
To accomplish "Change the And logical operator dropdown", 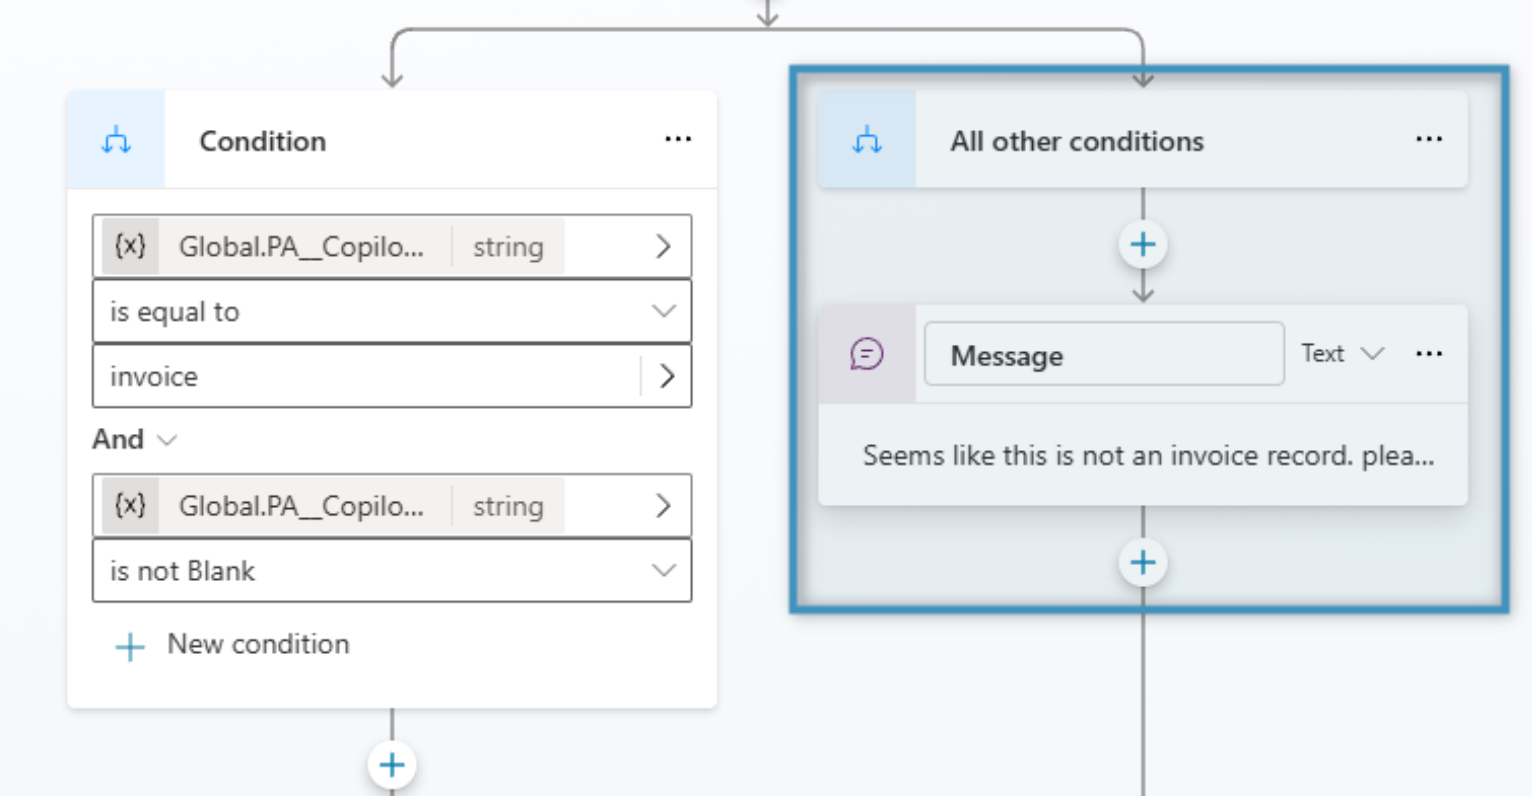I will click(135, 439).
